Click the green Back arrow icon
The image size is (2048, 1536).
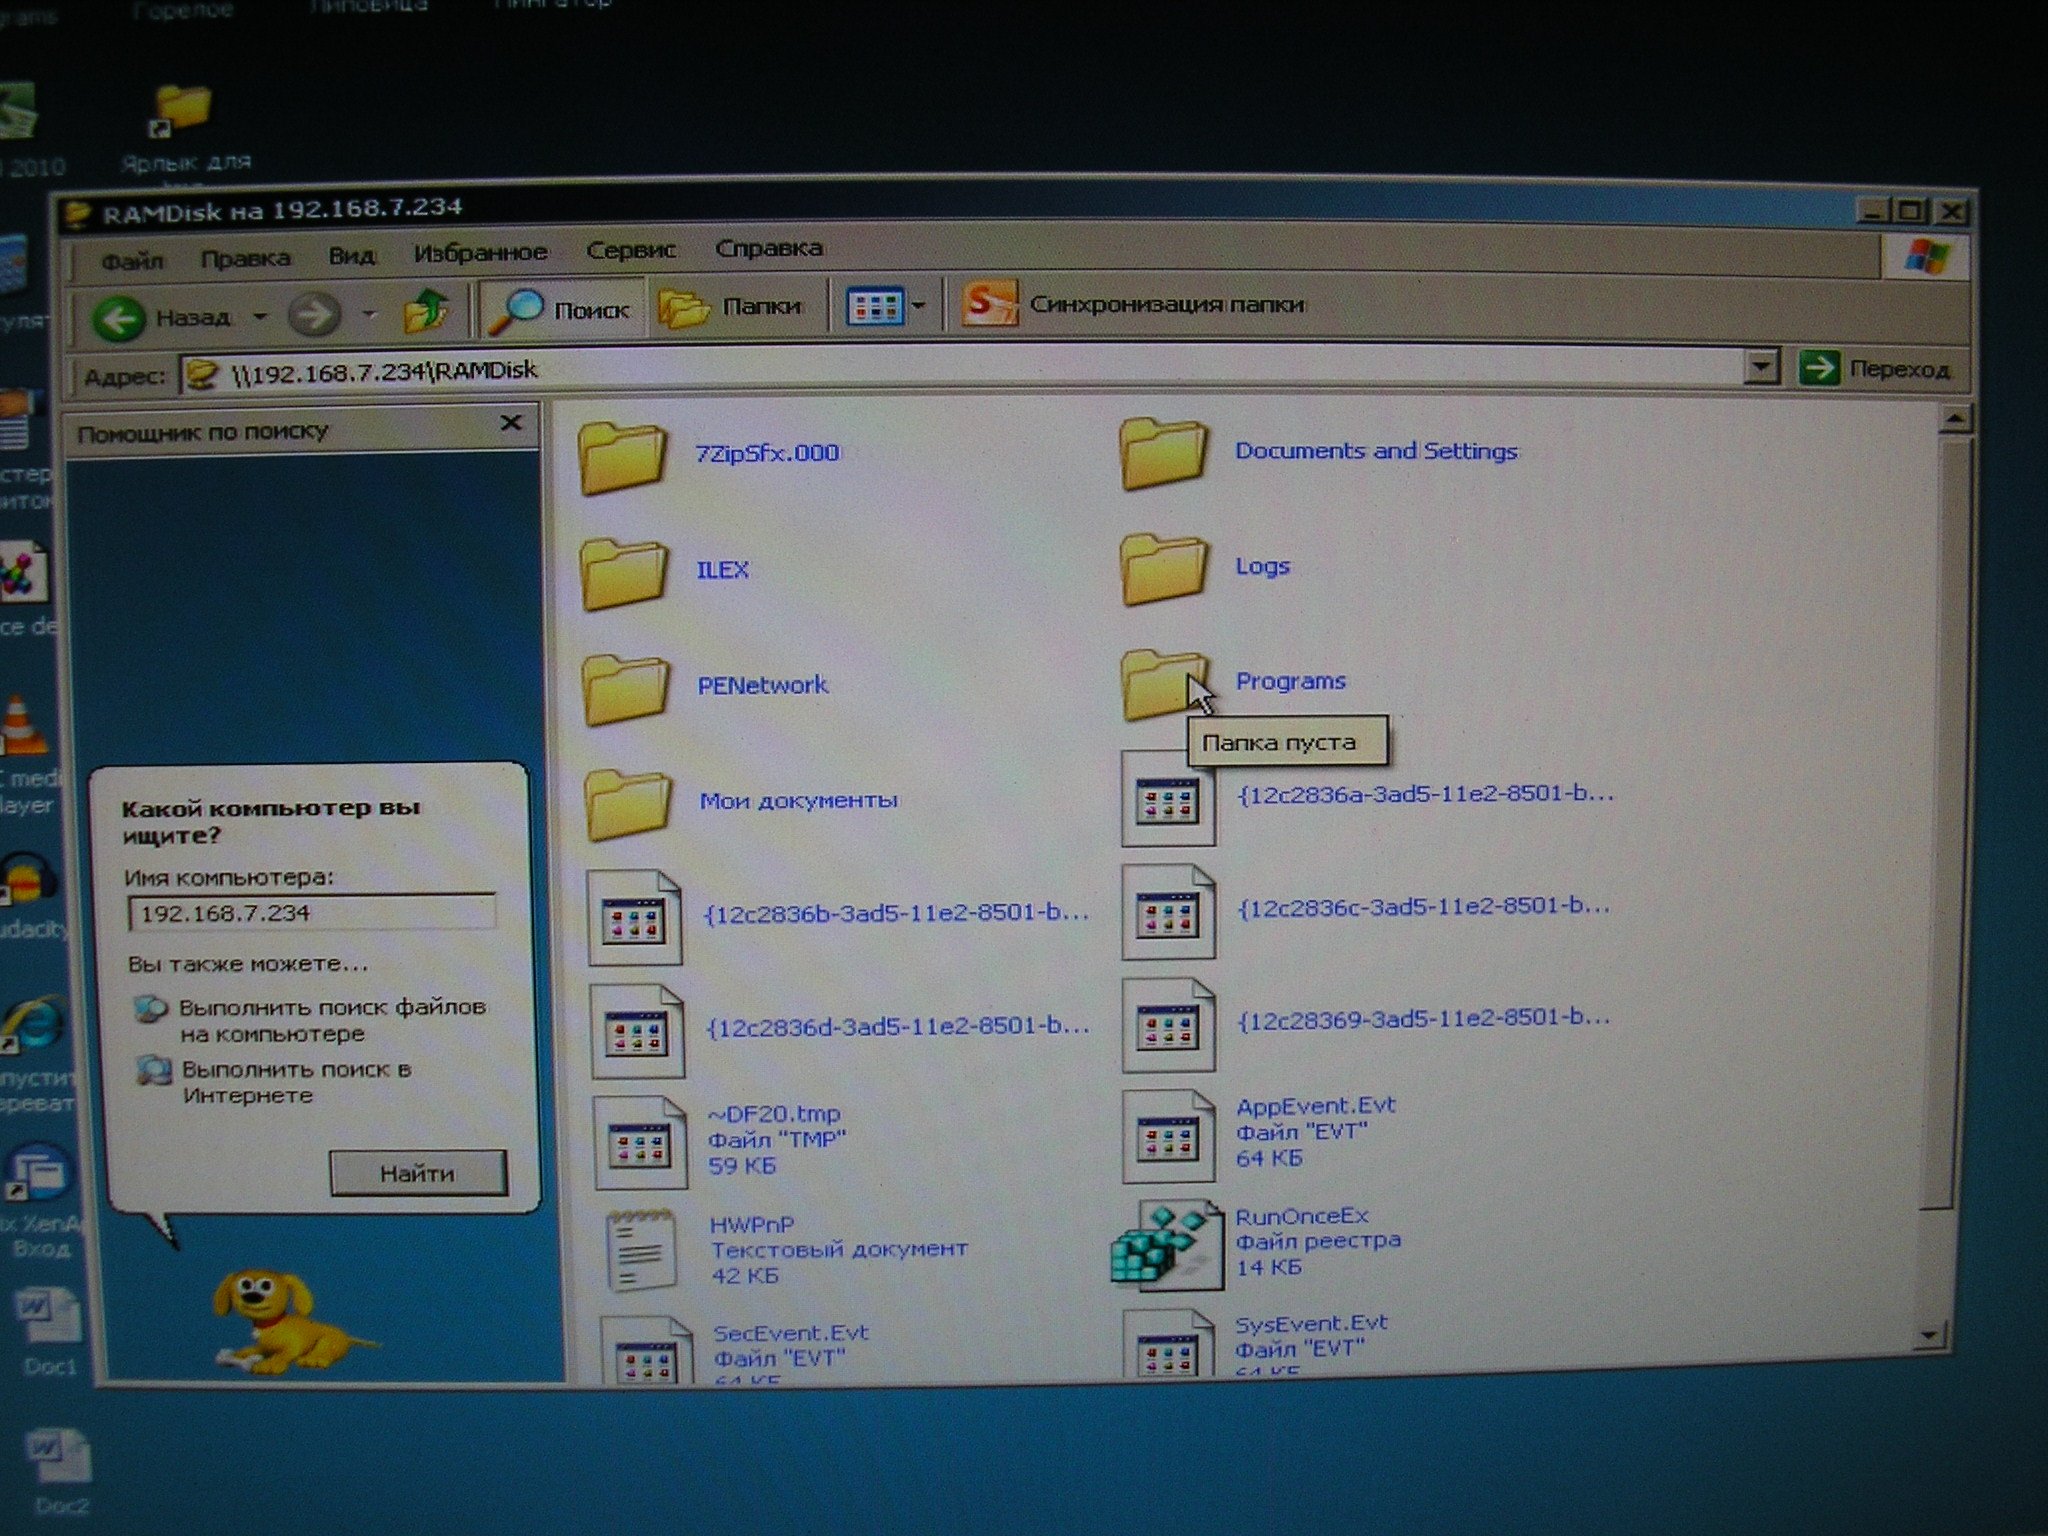point(119,319)
